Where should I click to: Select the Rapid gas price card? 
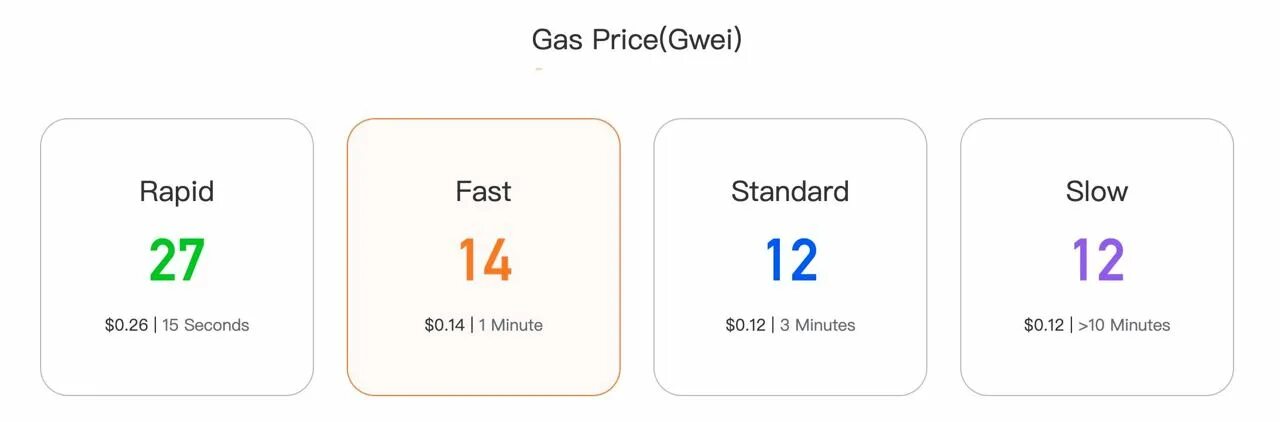click(x=177, y=257)
